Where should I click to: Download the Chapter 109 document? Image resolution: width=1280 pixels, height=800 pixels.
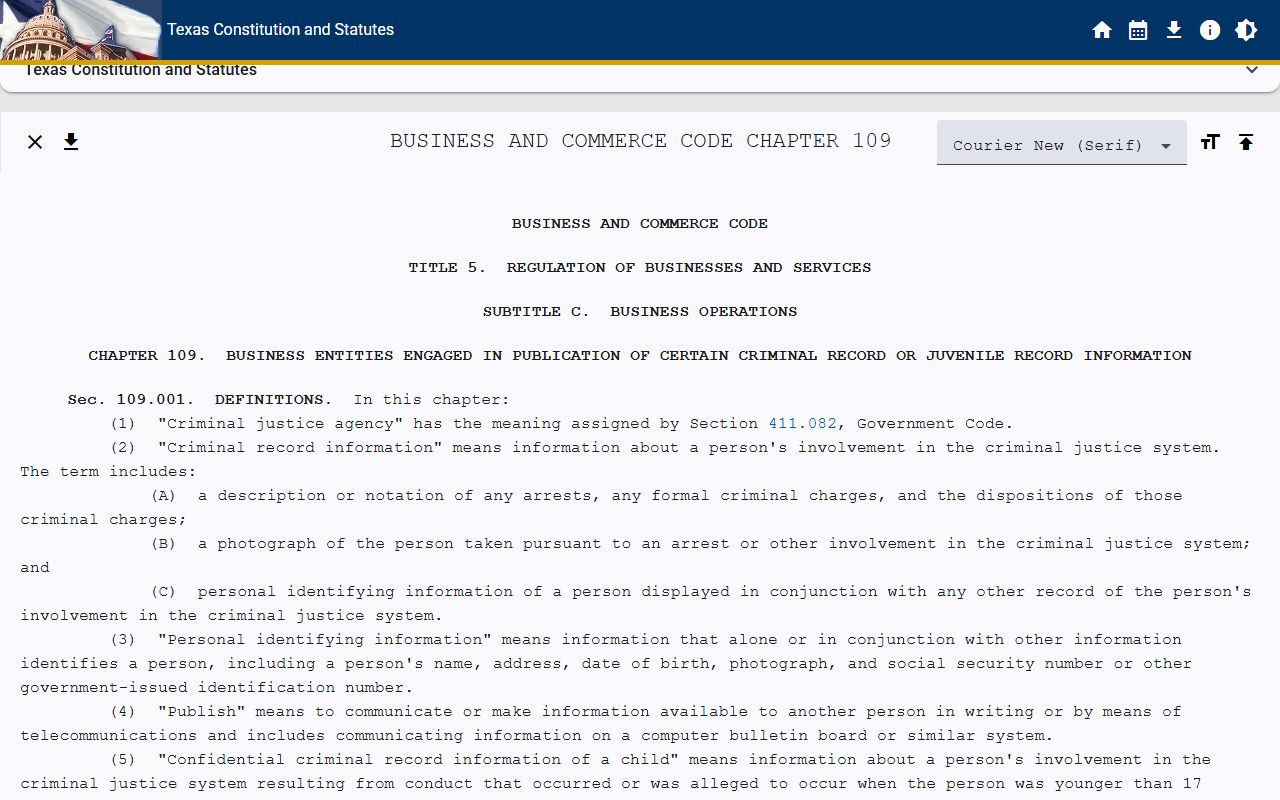pyautogui.click(x=71, y=142)
